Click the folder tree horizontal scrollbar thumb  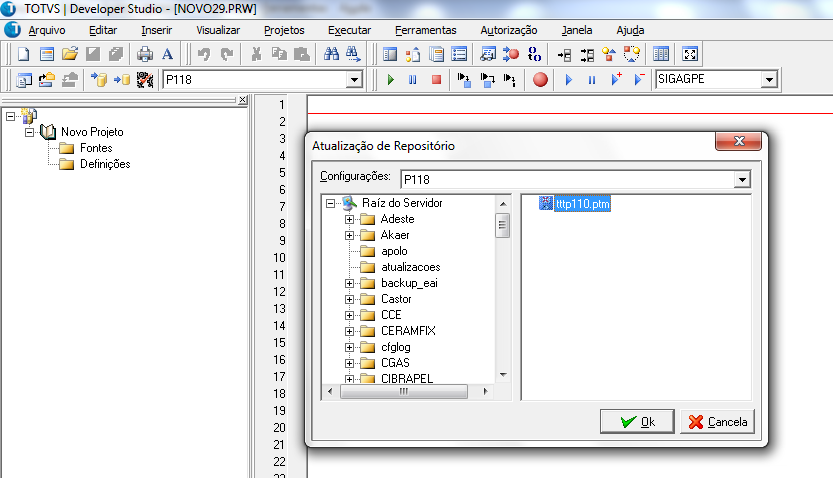(403, 391)
